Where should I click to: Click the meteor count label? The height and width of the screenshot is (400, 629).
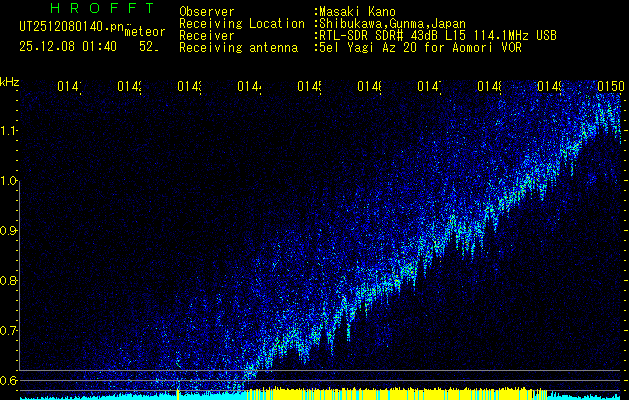pyautogui.click(x=145, y=32)
